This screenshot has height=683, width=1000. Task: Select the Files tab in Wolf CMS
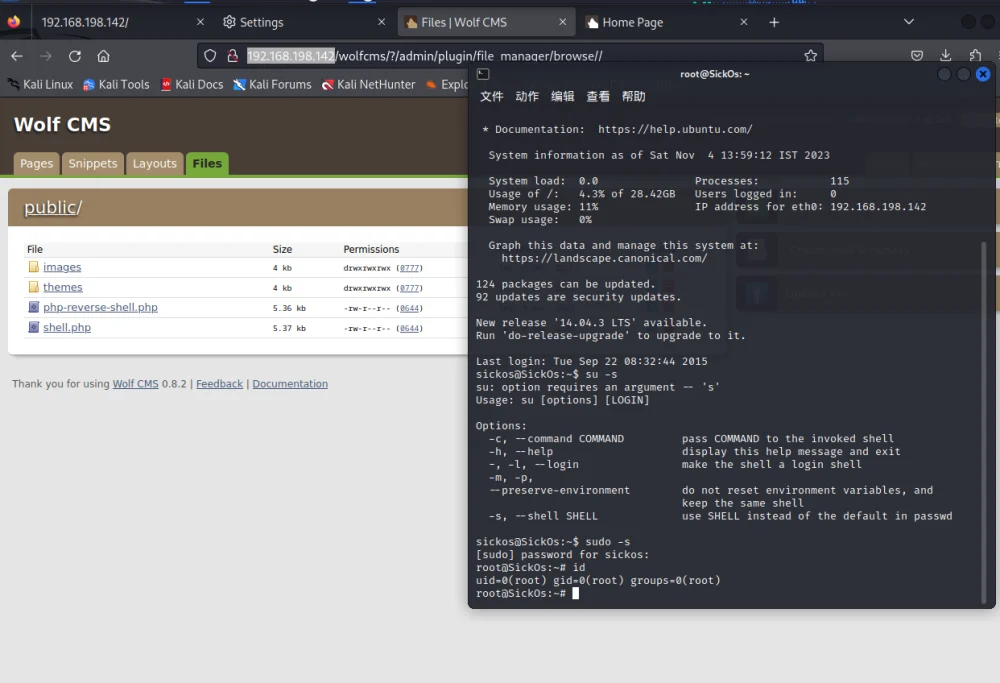tap(207, 164)
